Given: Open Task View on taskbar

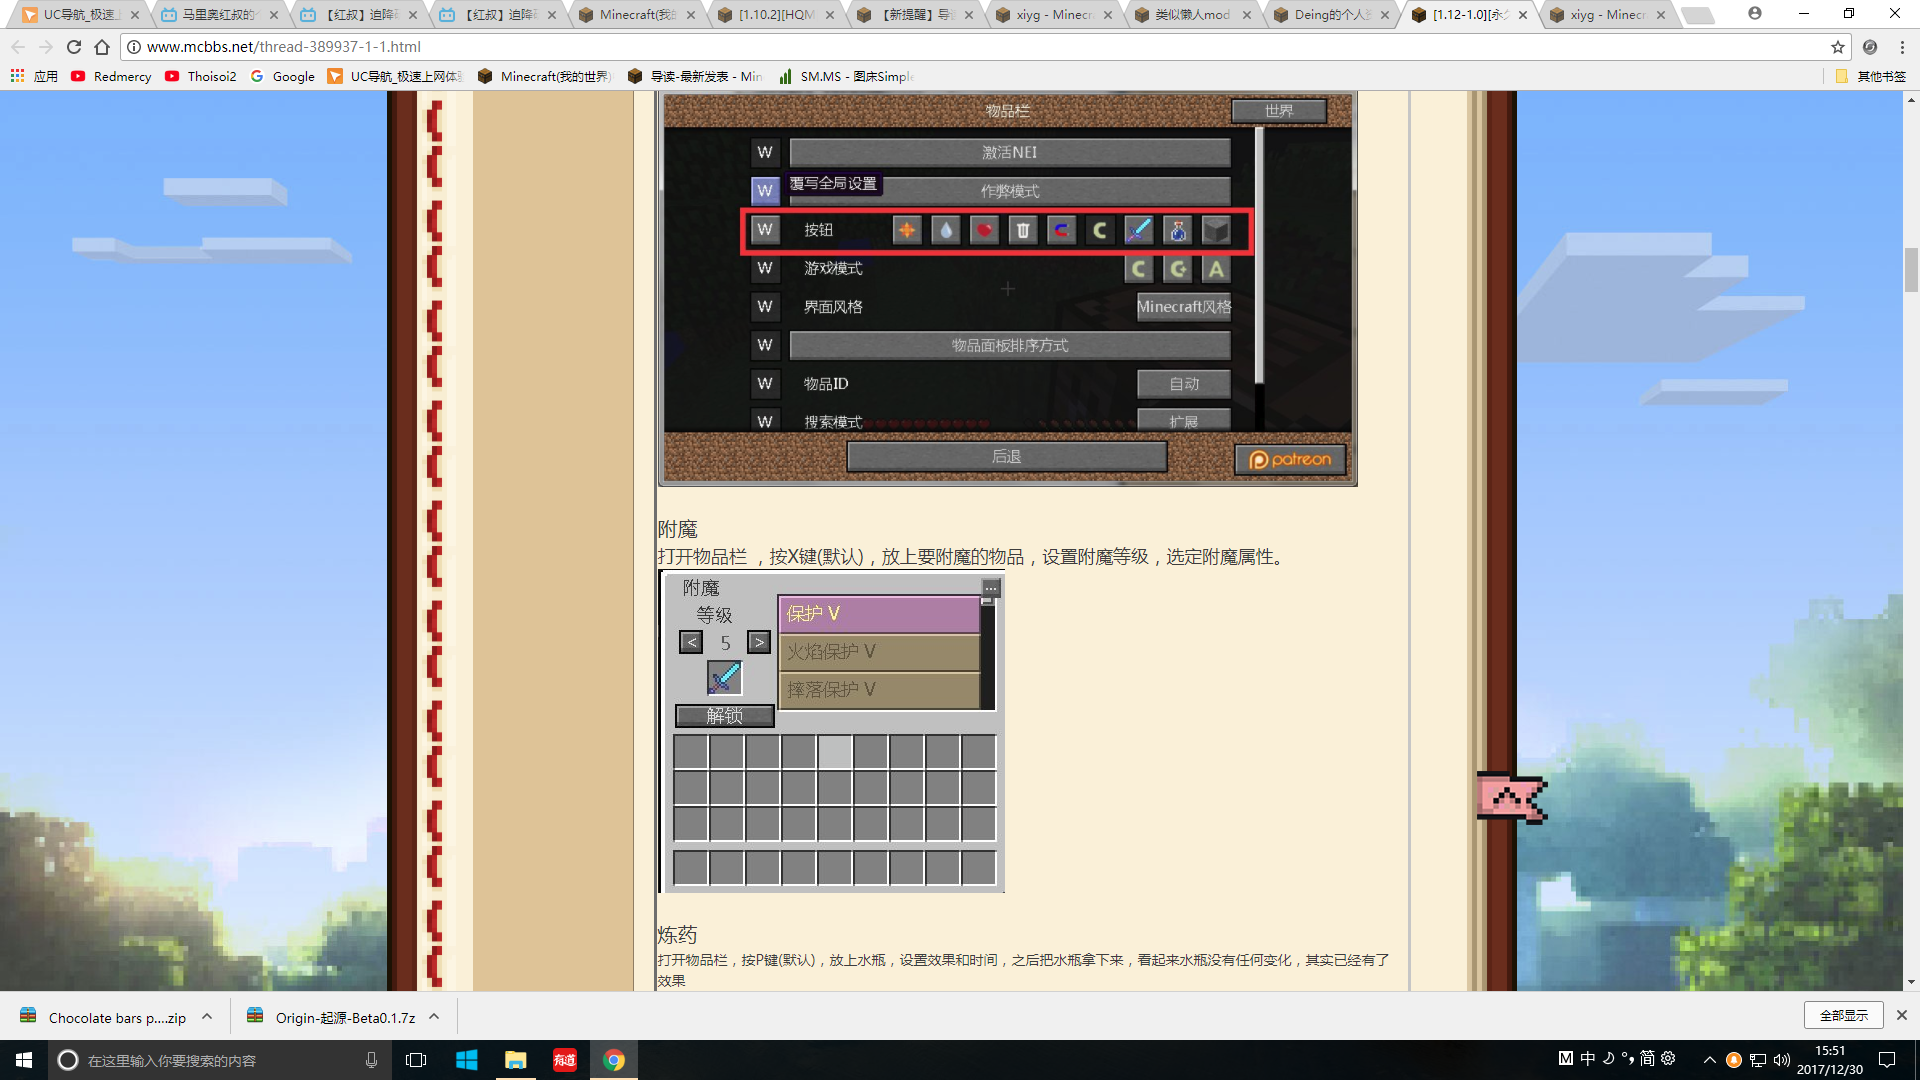Looking at the screenshot, I should coord(416,1060).
